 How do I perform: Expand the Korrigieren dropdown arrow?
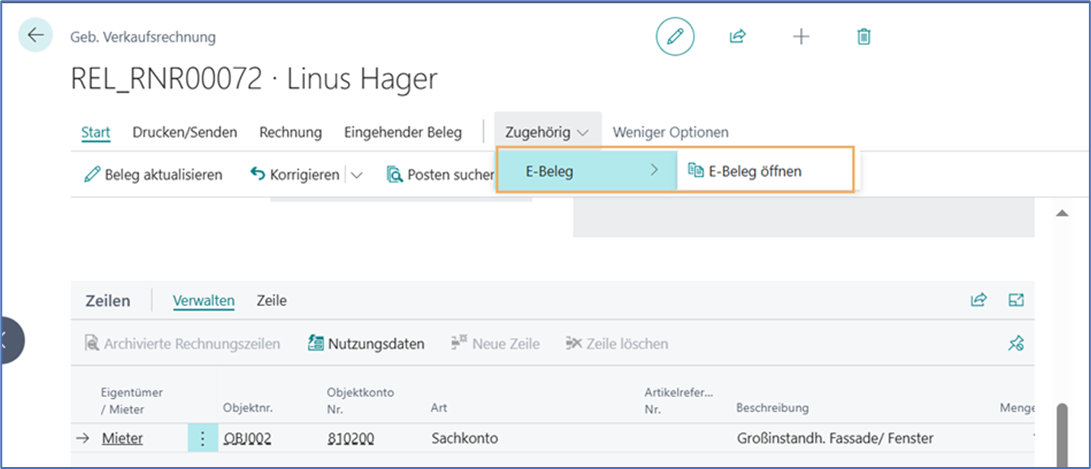(357, 175)
